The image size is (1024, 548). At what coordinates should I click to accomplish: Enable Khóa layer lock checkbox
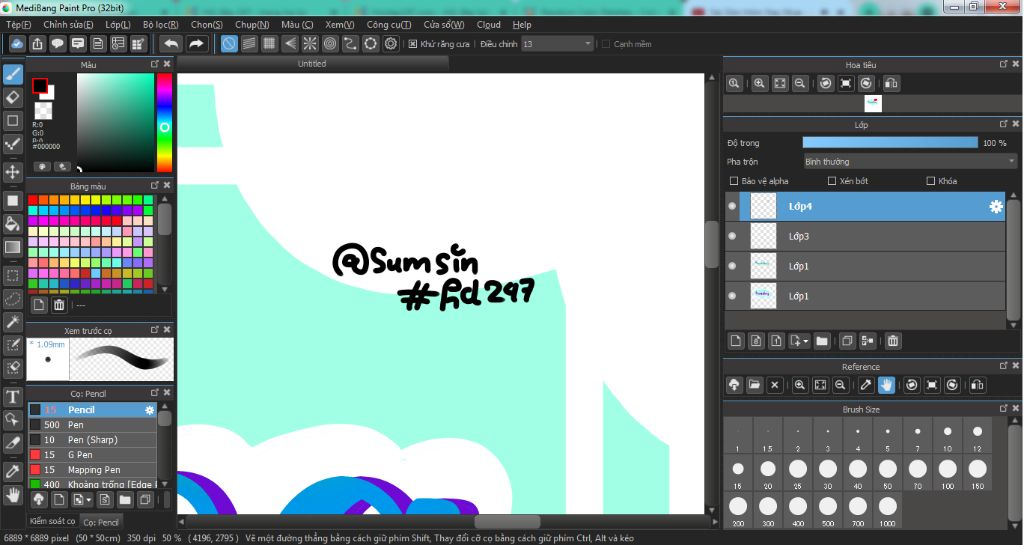pyautogui.click(x=931, y=181)
